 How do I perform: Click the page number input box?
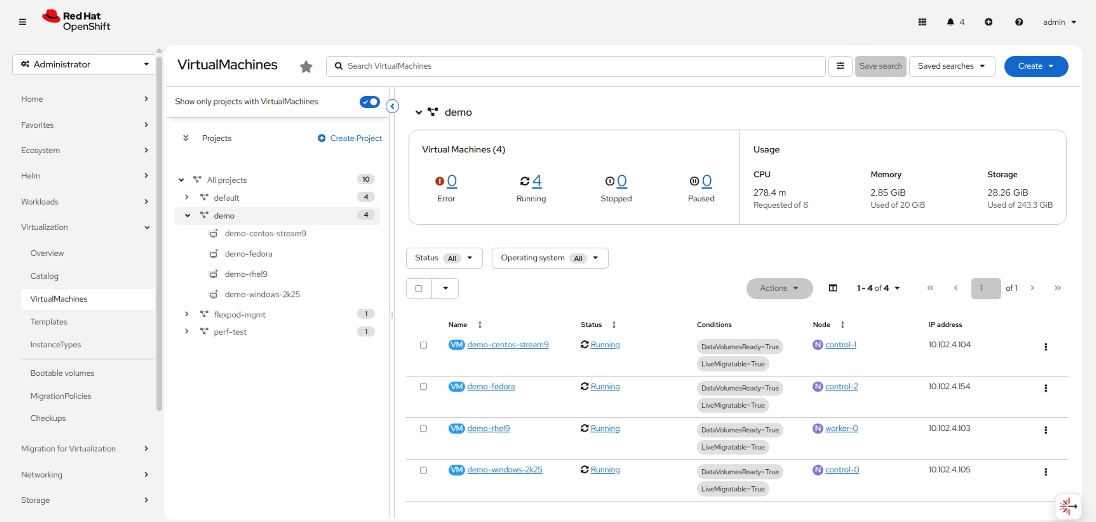click(986, 288)
